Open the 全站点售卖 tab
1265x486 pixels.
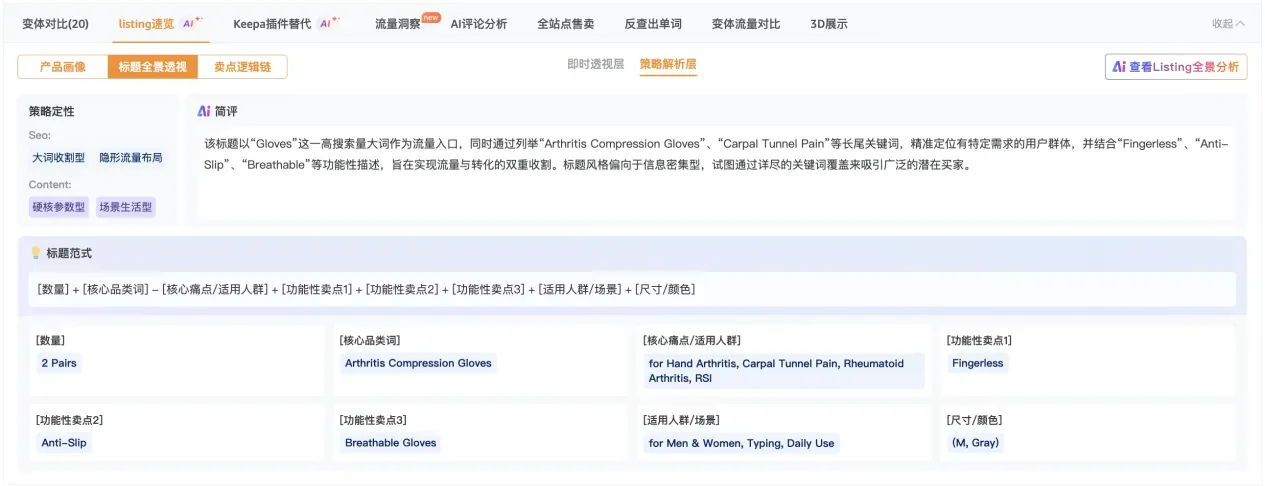point(565,24)
